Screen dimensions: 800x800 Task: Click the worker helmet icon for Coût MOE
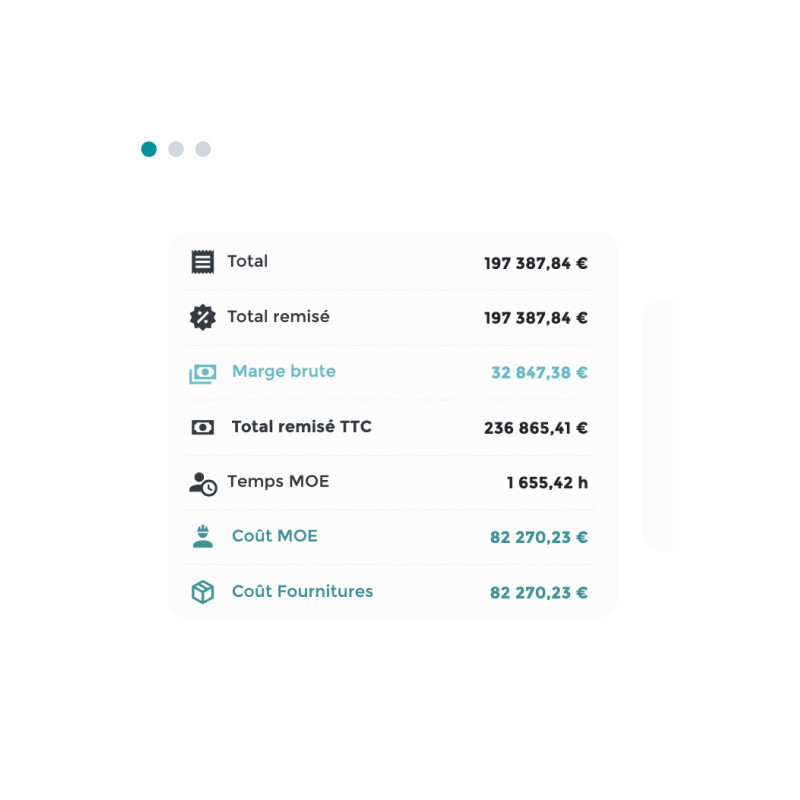click(x=203, y=537)
